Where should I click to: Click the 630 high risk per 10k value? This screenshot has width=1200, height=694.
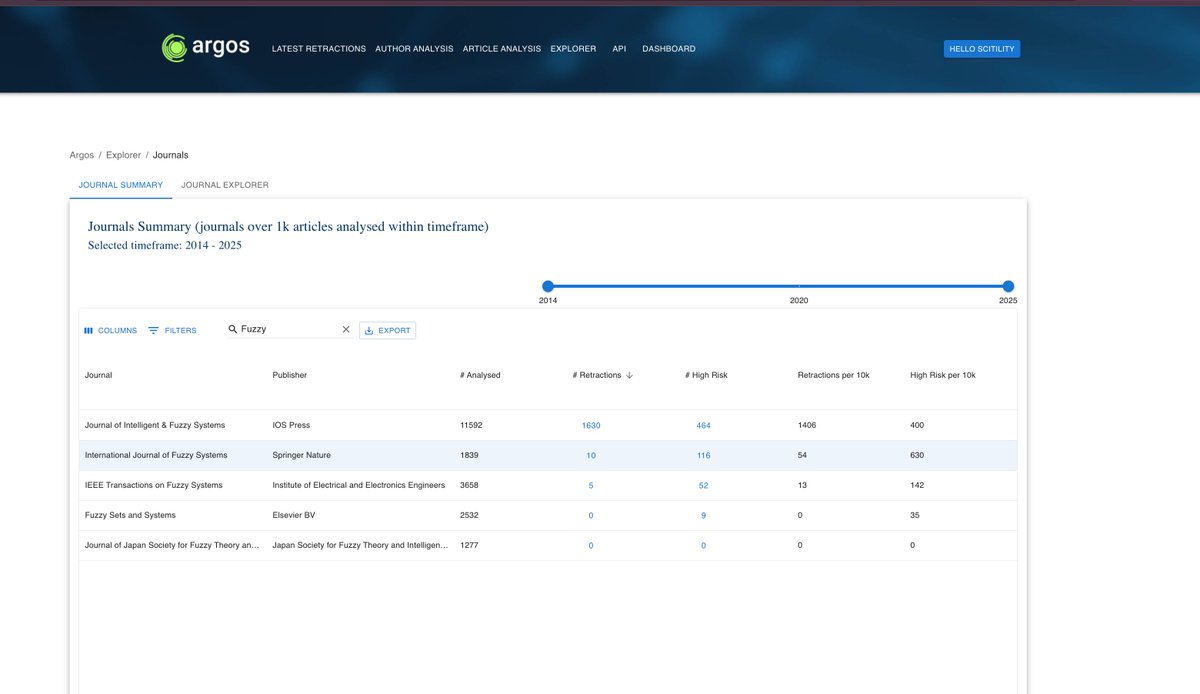(x=917, y=455)
